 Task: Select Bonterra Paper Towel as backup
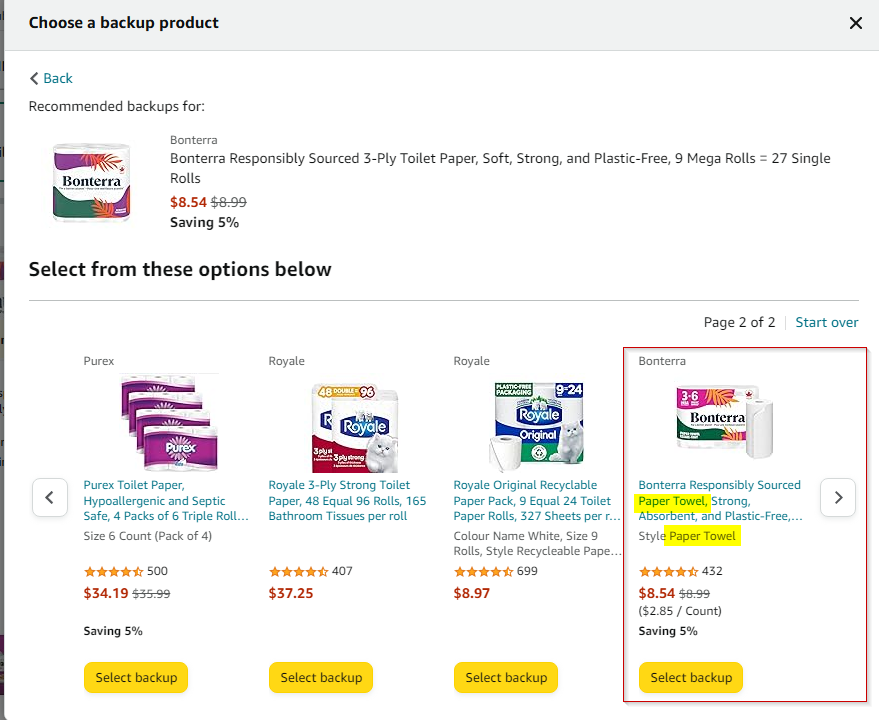tap(691, 677)
